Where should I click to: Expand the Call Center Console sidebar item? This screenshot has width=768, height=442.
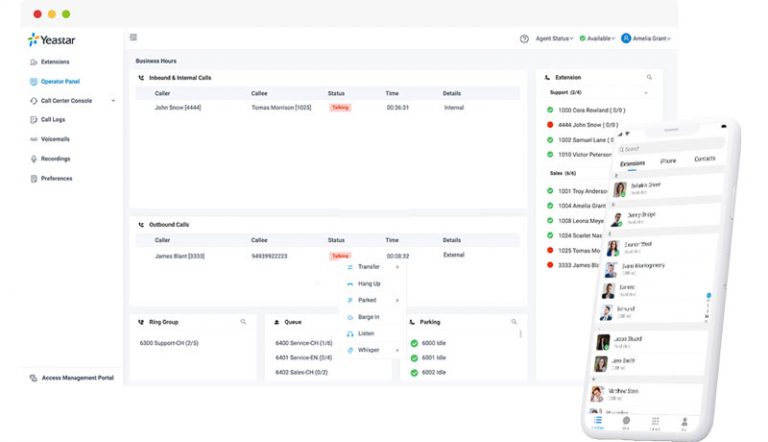pyautogui.click(x=112, y=100)
